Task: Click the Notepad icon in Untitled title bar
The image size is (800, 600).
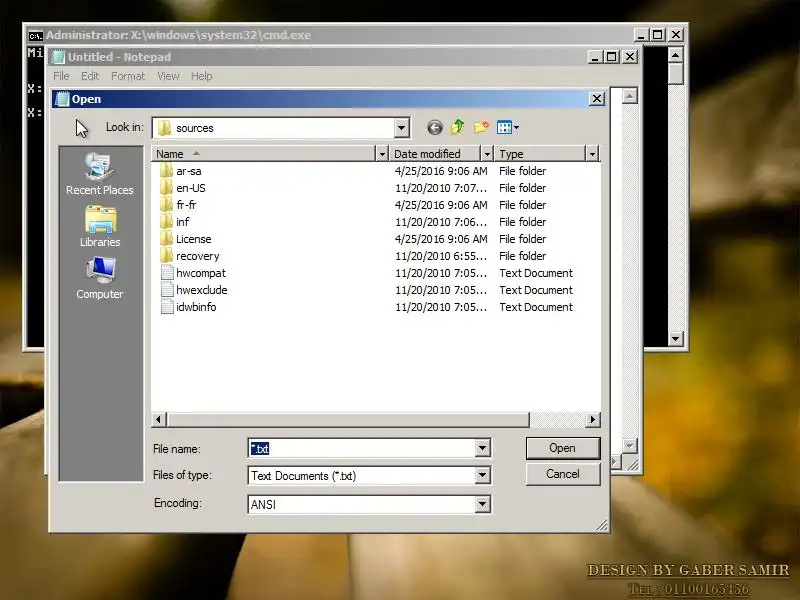Action: tap(58, 57)
